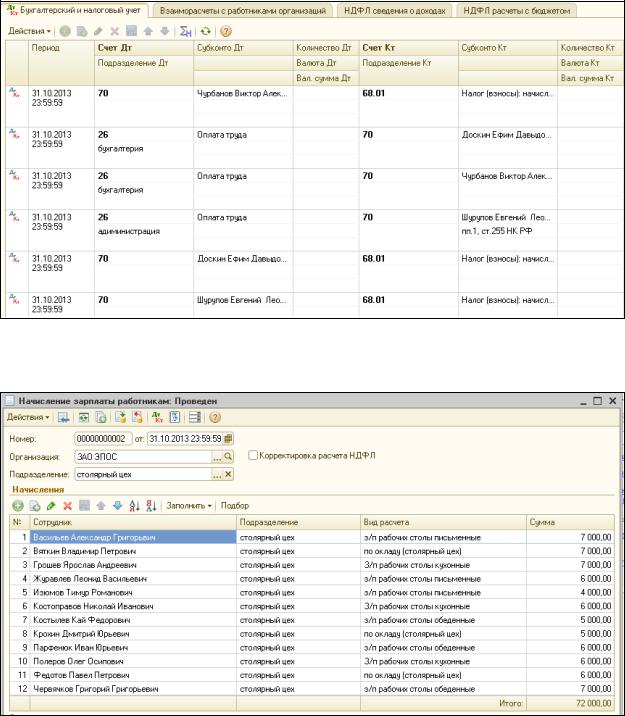
Task: Click the magnifier open icon in the Организация field
Action: pos(228,457)
